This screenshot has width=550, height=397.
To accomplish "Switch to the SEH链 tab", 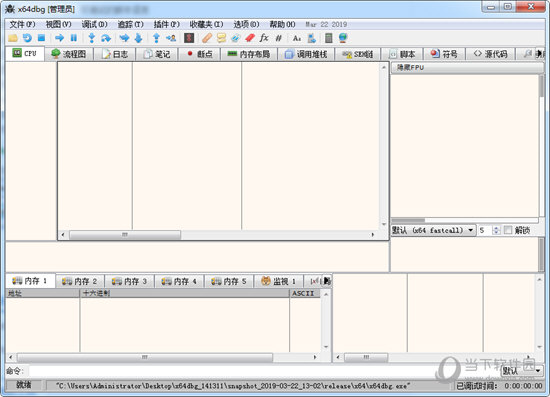I will (x=358, y=54).
